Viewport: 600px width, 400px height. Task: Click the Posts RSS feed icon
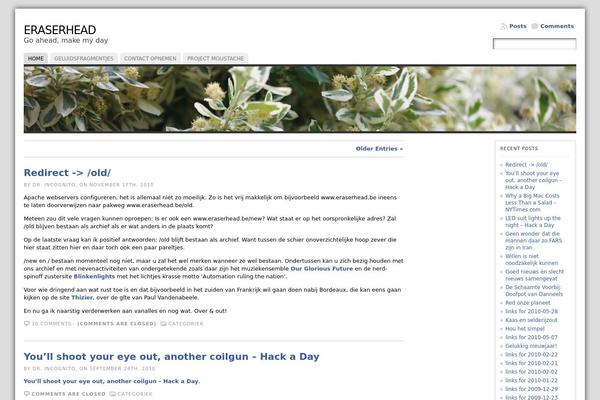point(504,26)
